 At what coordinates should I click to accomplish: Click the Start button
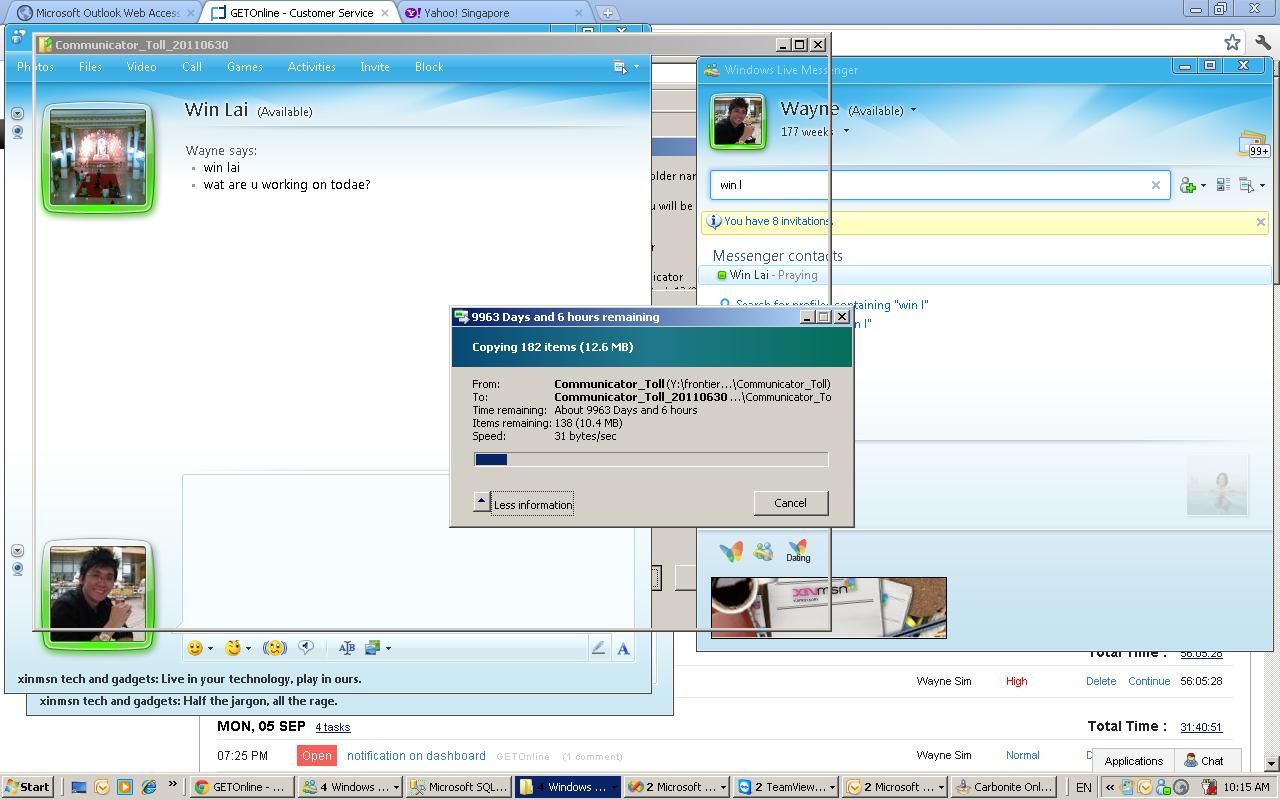point(27,787)
